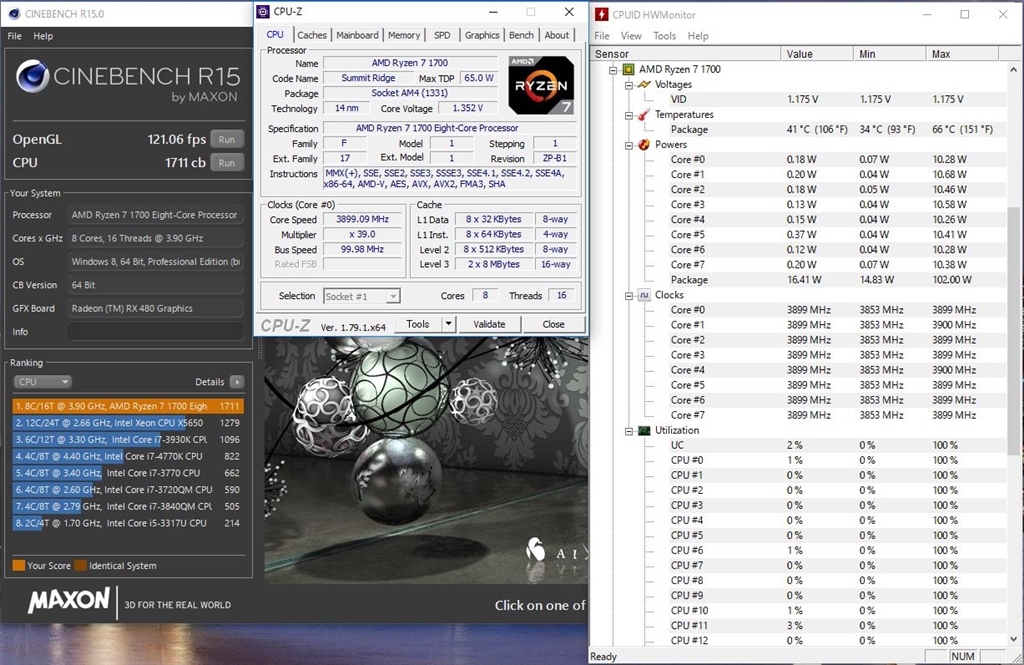This screenshot has width=1024, height=665.
Task: Click the Cinebench title bar app icon
Action: click(x=14, y=14)
